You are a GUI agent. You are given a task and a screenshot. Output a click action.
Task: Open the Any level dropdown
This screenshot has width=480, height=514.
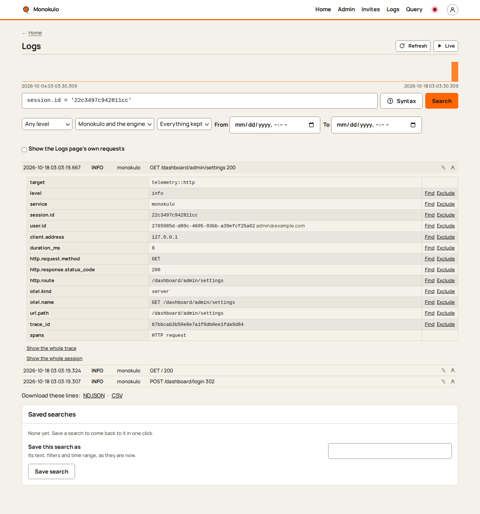(x=47, y=124)
